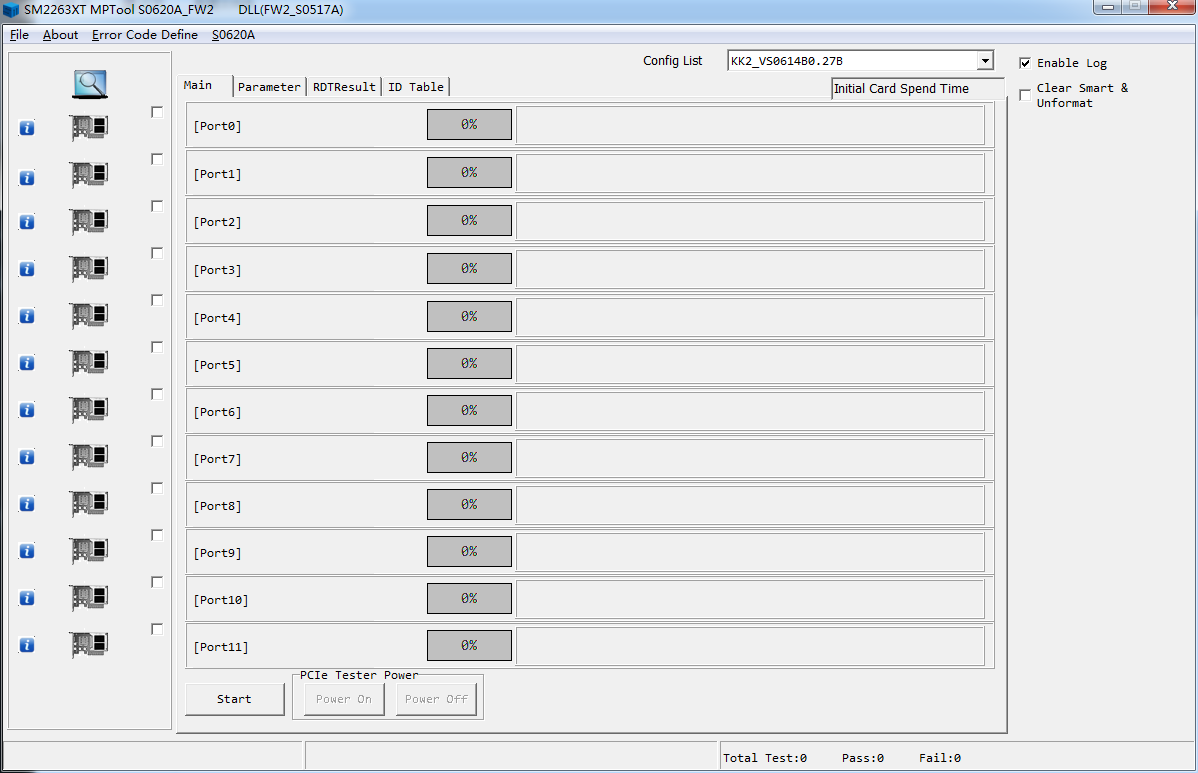Select the PCIe card icon in the sixth row

pos(89,363)
